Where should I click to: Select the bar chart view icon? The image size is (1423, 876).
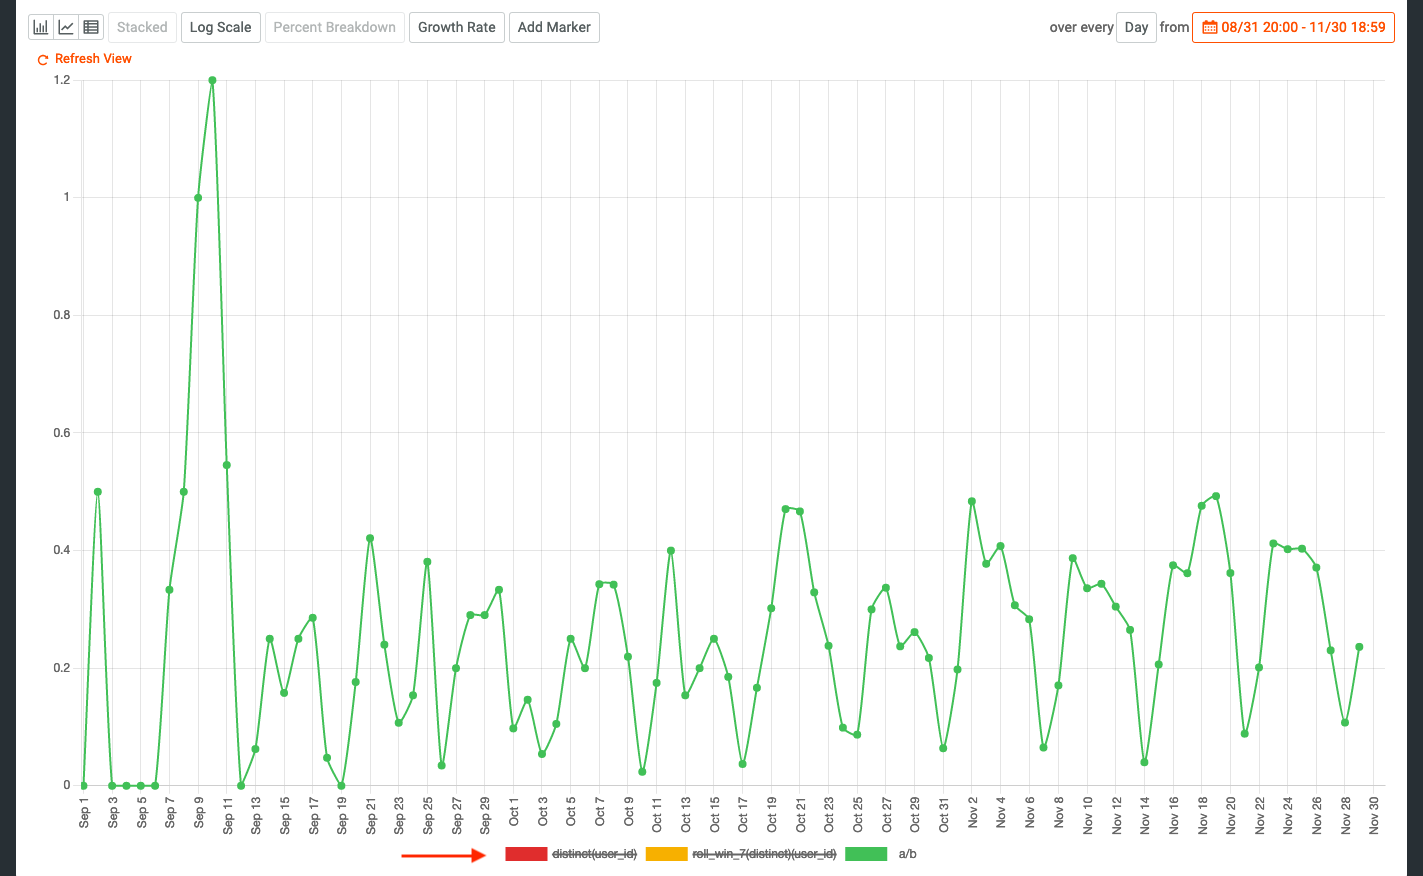(x=41, y=27)
